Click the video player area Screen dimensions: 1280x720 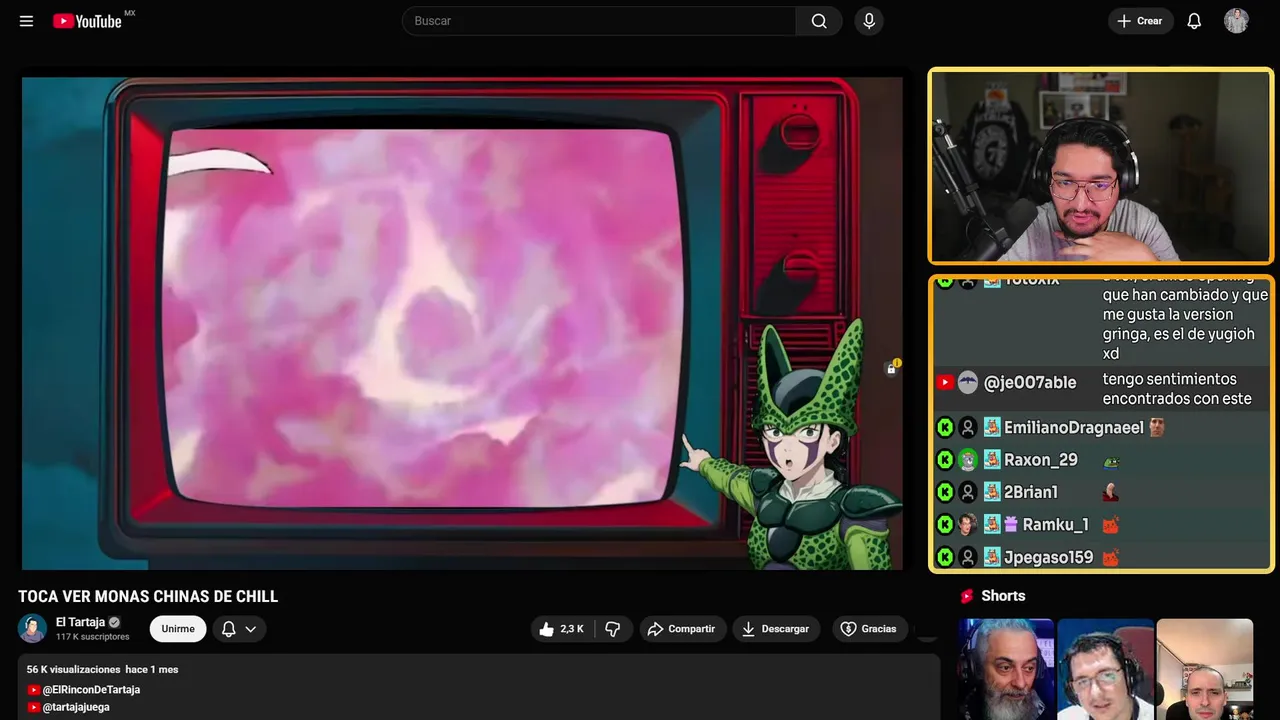(x=462, y=323)
